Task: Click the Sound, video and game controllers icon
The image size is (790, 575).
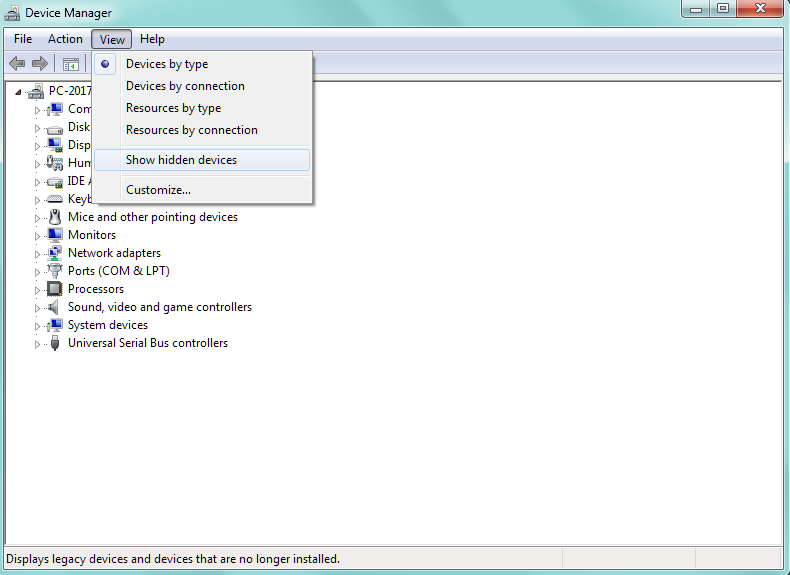Action: coord(55,307)
